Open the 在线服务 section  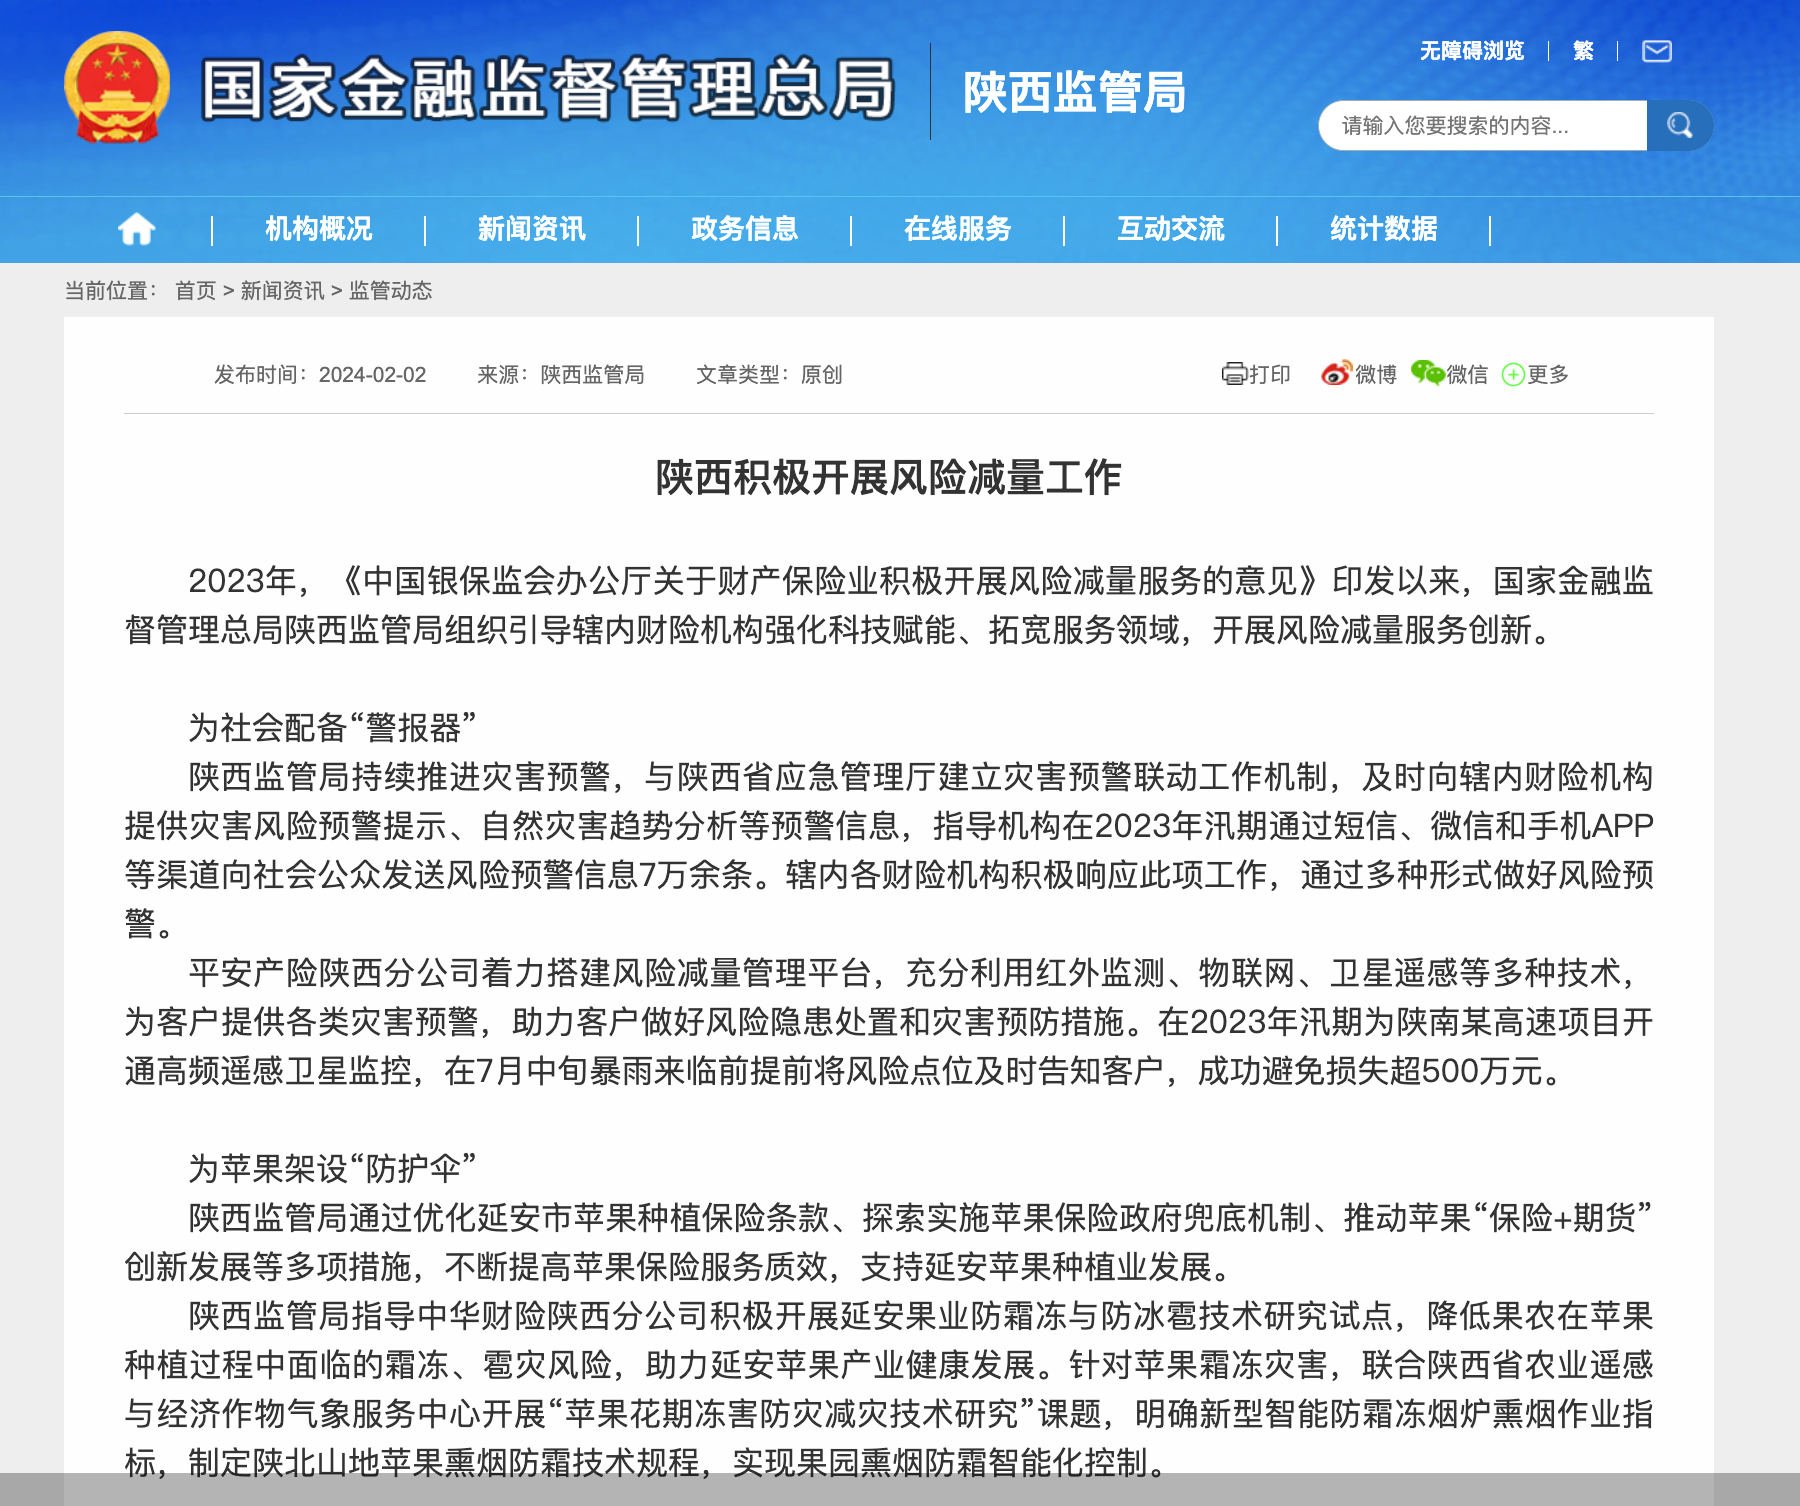(x=957, y=228)
